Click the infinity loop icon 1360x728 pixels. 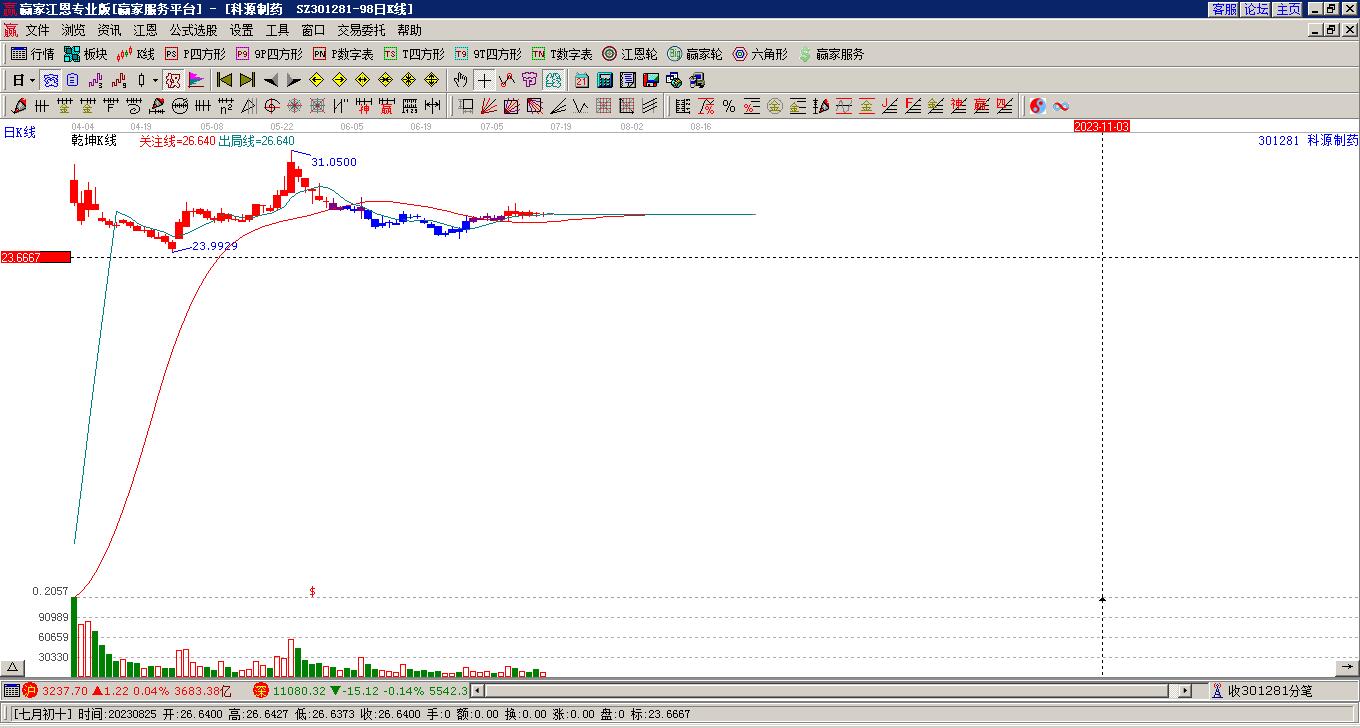(1061, 106)
